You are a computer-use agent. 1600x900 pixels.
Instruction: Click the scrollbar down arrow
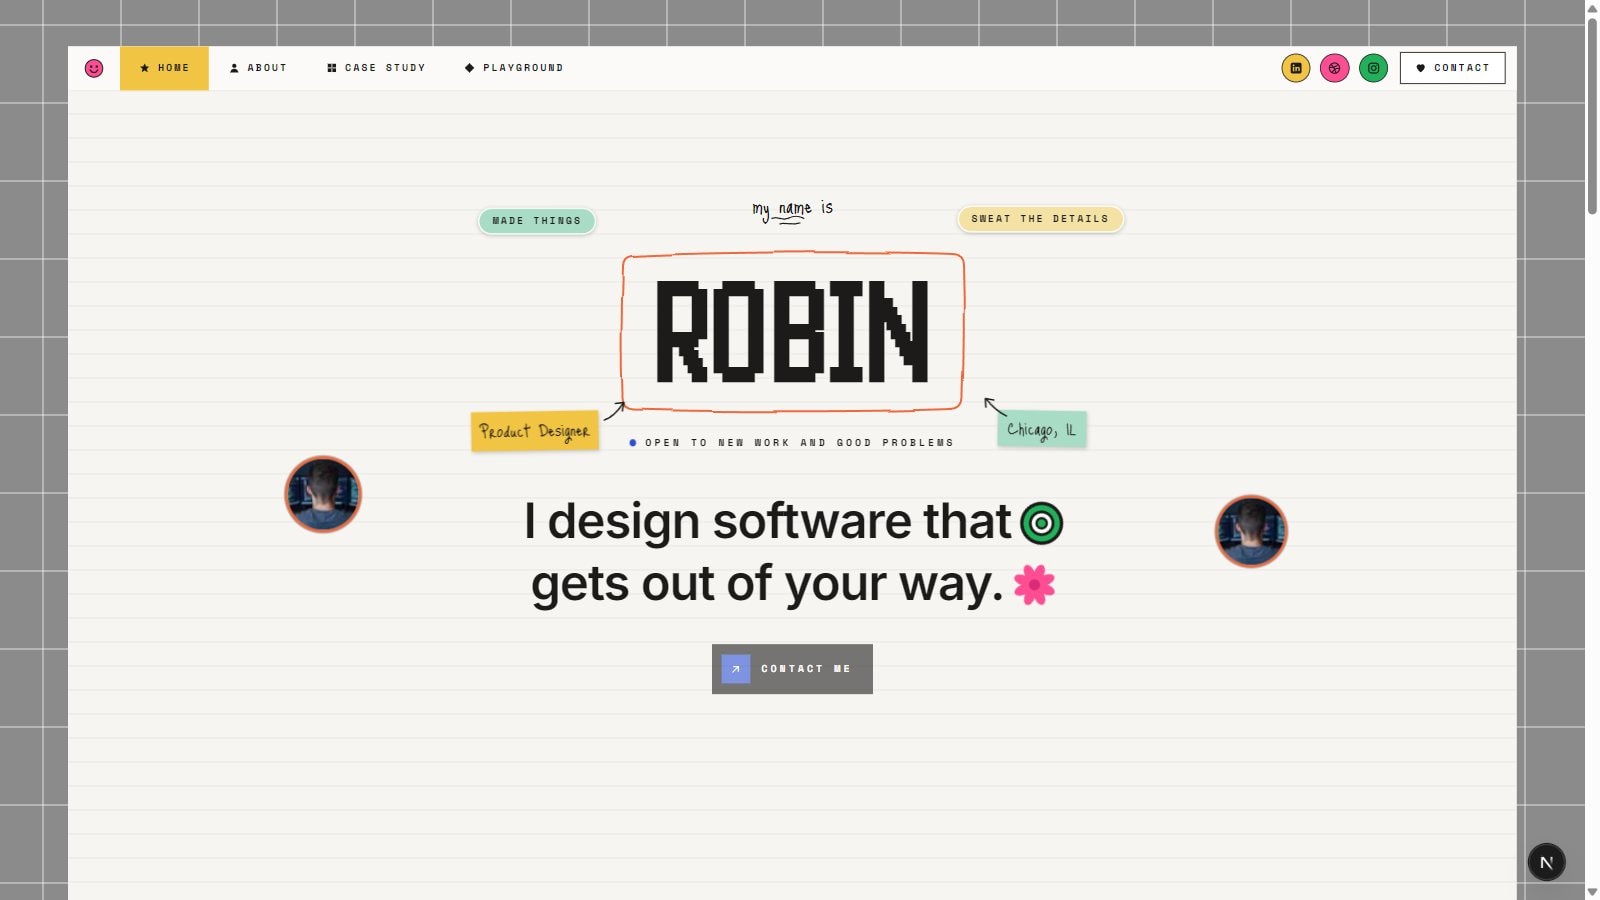(x=1592, y=892)
